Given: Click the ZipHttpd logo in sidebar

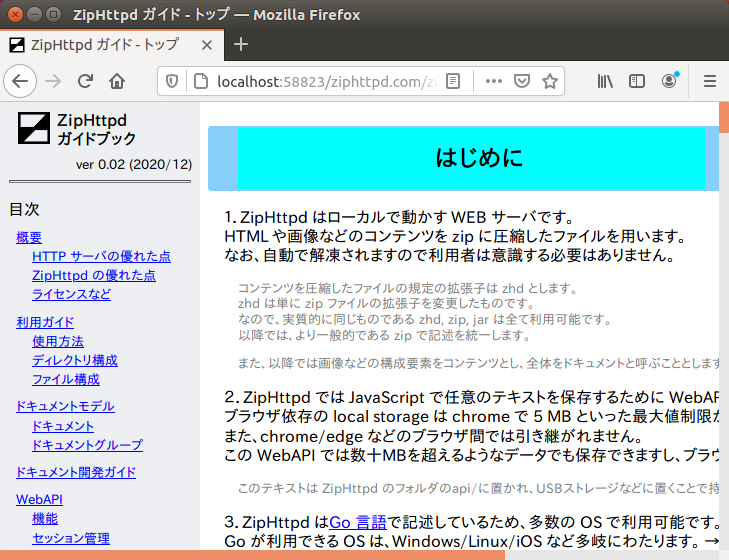Looking at the screenshot, I should 33,128.
